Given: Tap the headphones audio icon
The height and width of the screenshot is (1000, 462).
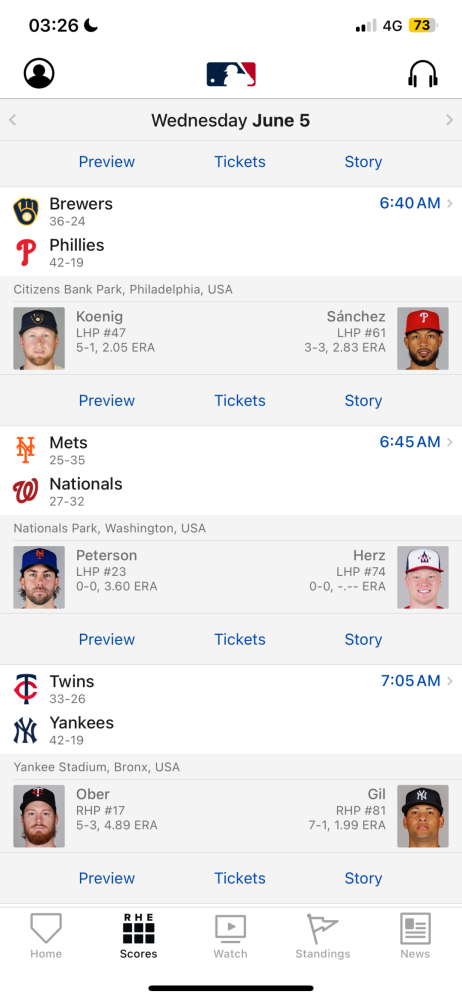Looking at the screenshot, I should click(422, 74).
